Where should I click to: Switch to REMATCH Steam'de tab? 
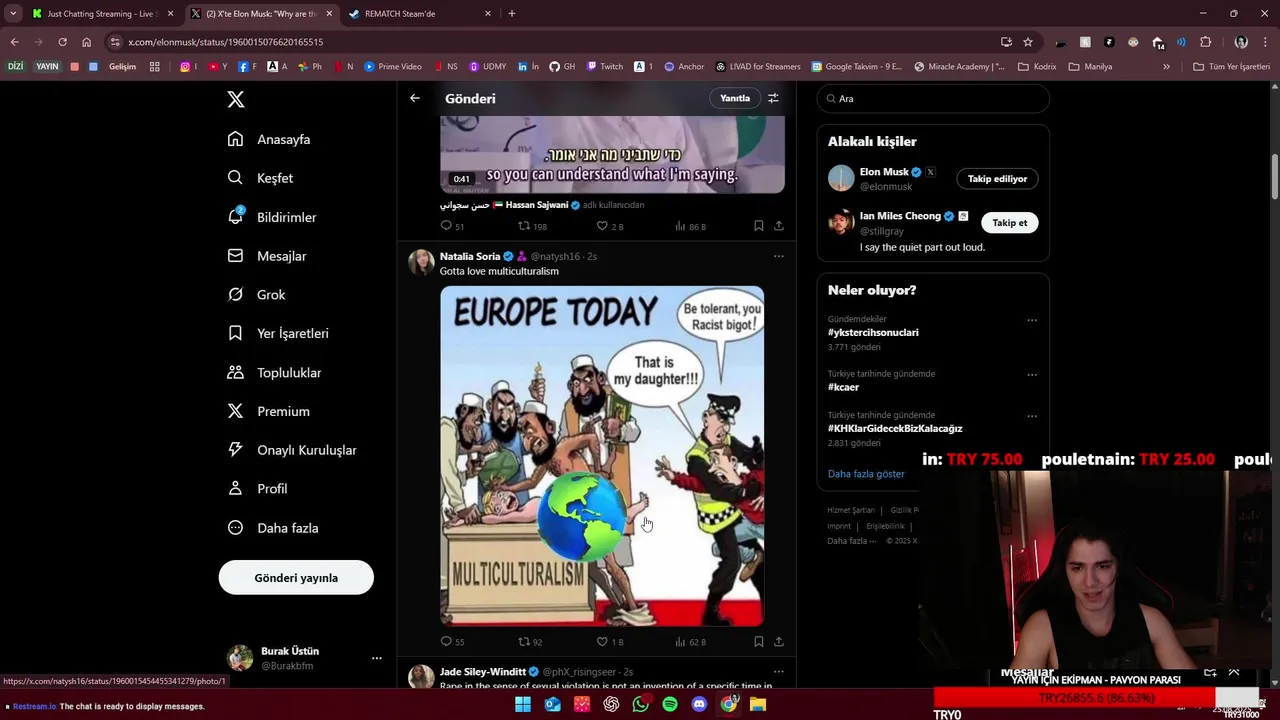click(x=420, y=14)
